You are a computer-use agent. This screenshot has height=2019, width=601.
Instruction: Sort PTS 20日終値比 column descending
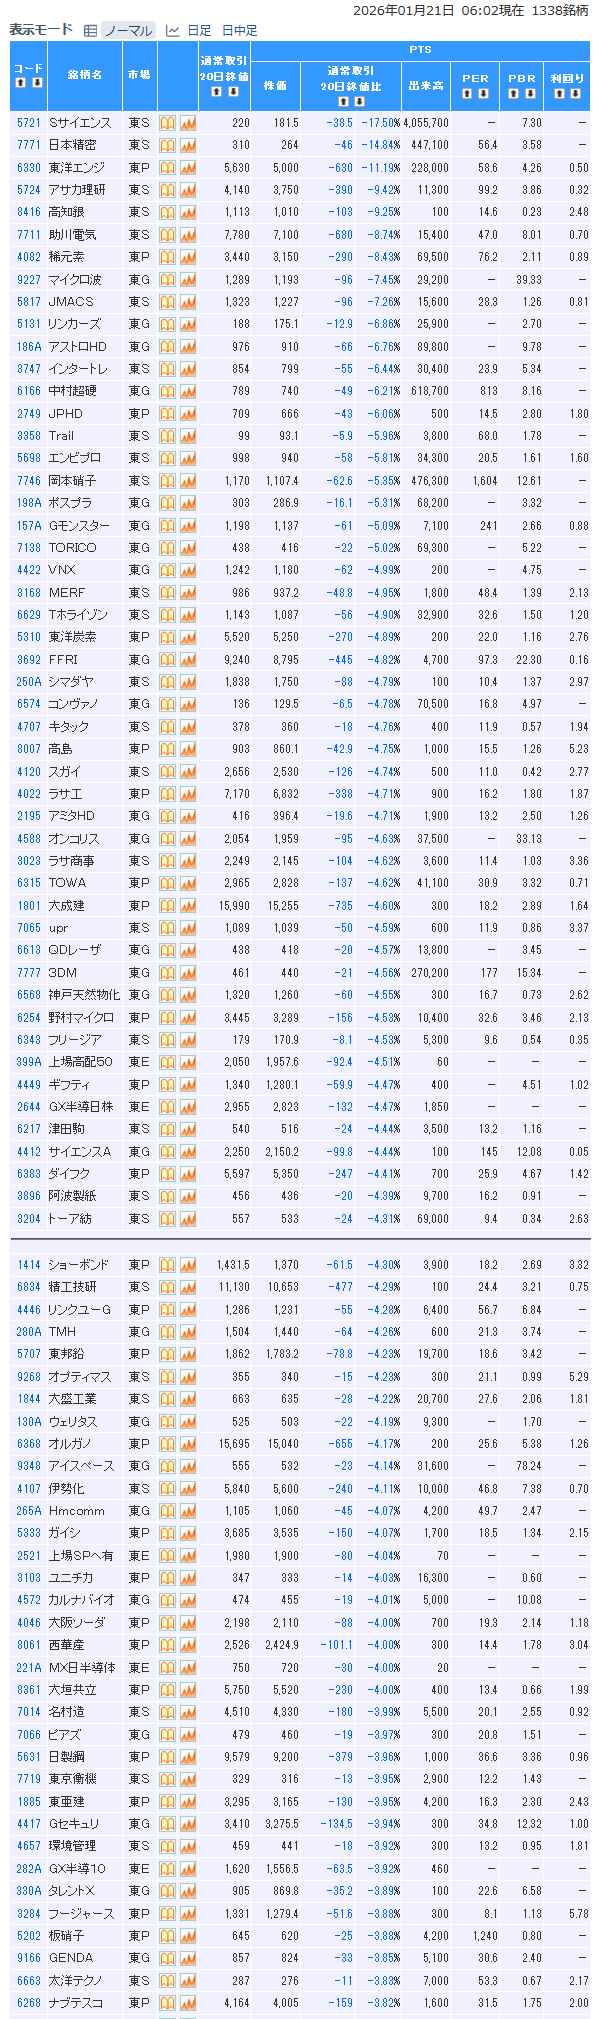coord(360,101)
